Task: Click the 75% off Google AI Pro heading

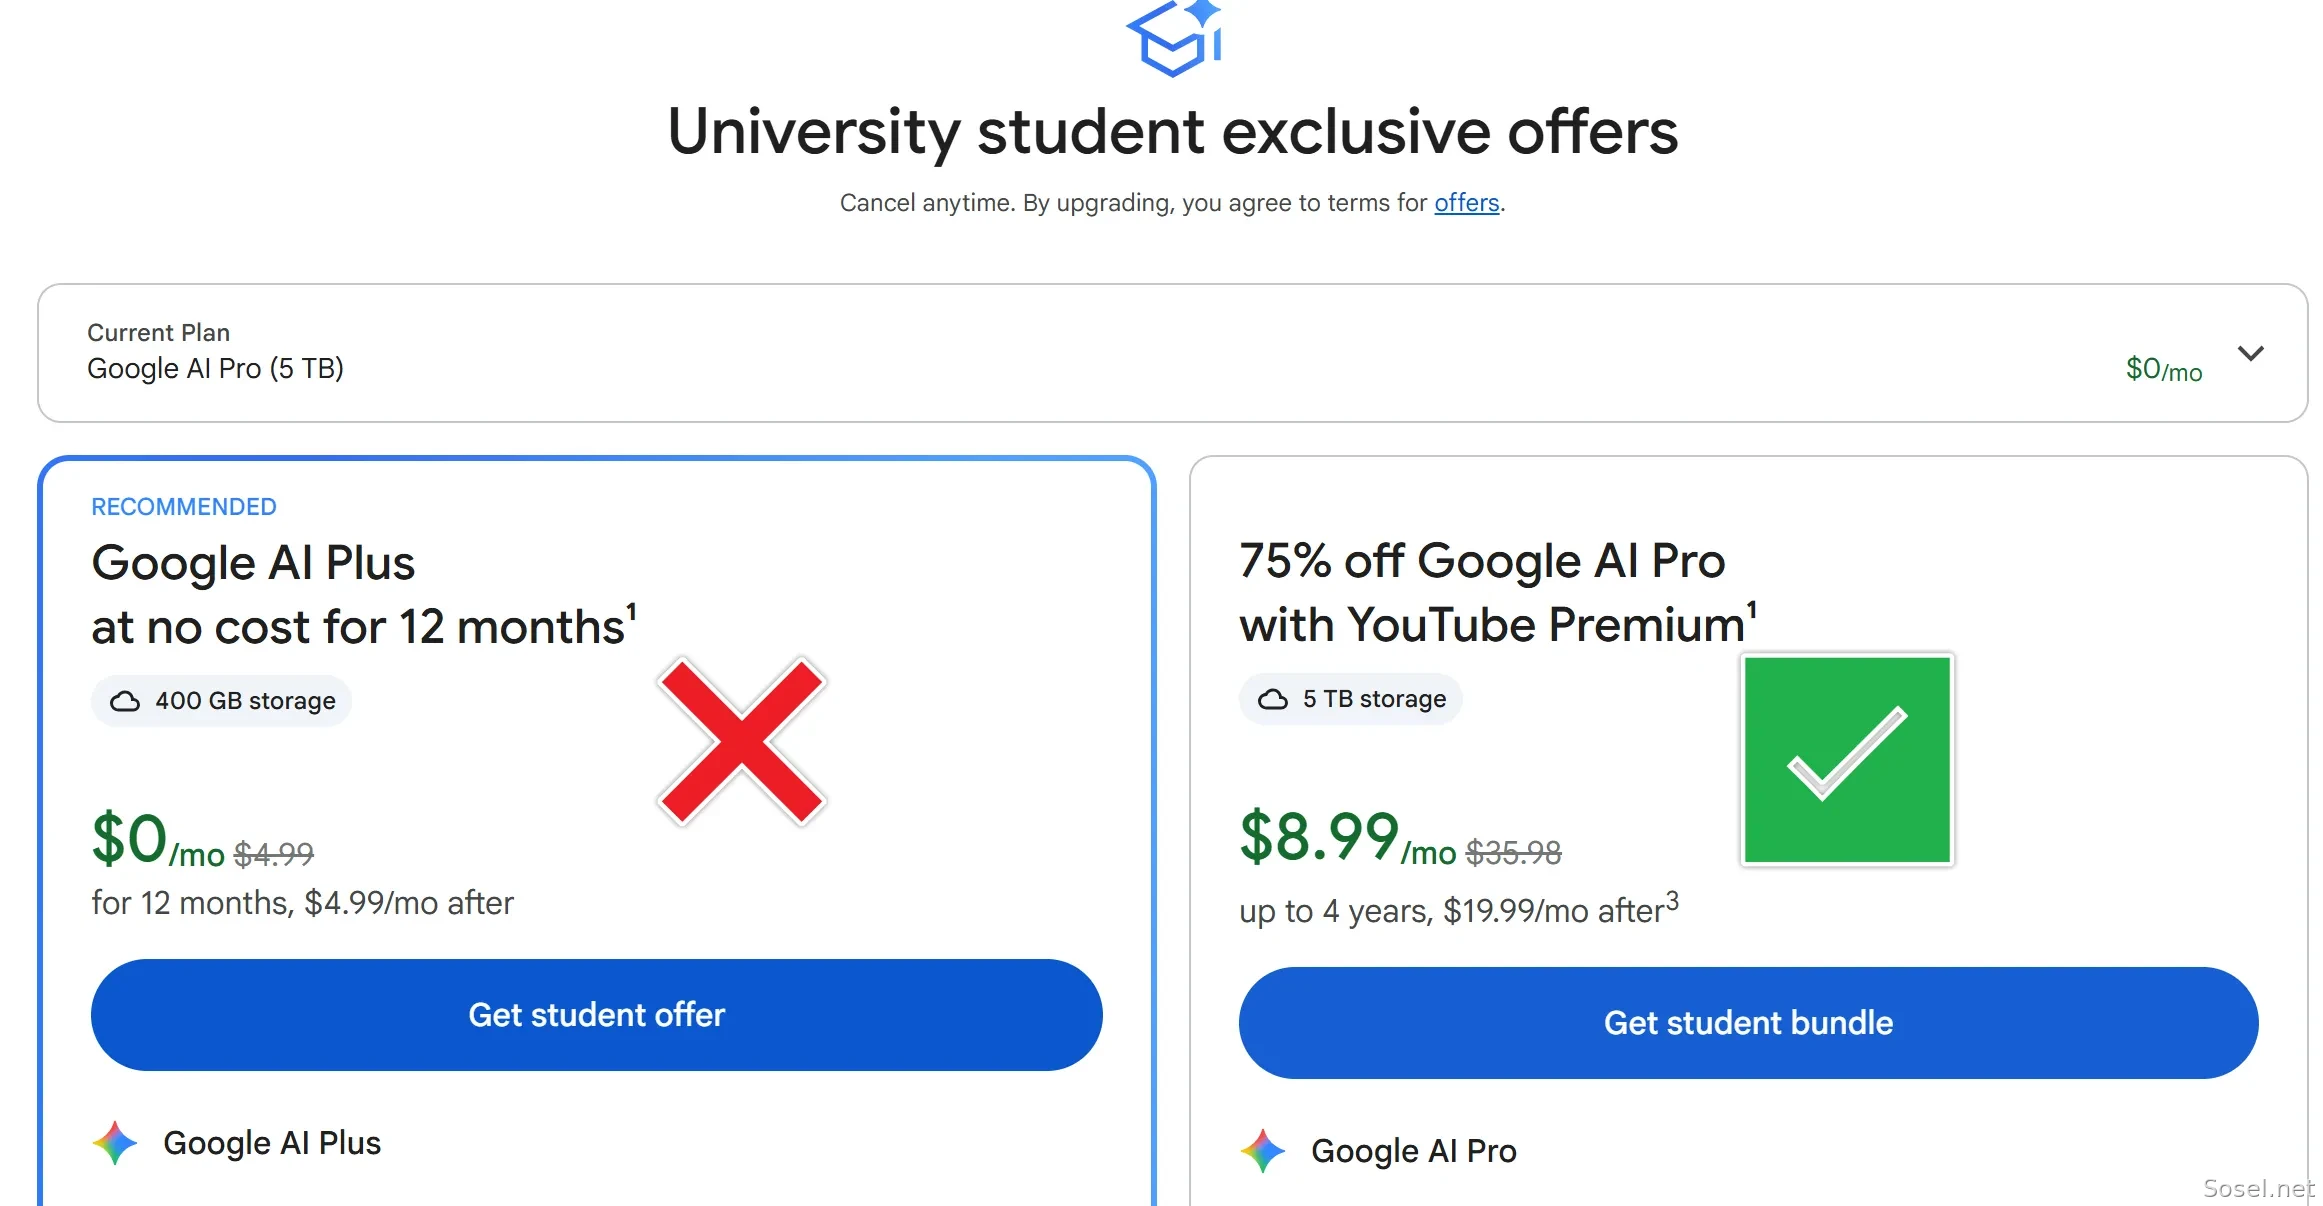Action: click(x=1482, y=561)
